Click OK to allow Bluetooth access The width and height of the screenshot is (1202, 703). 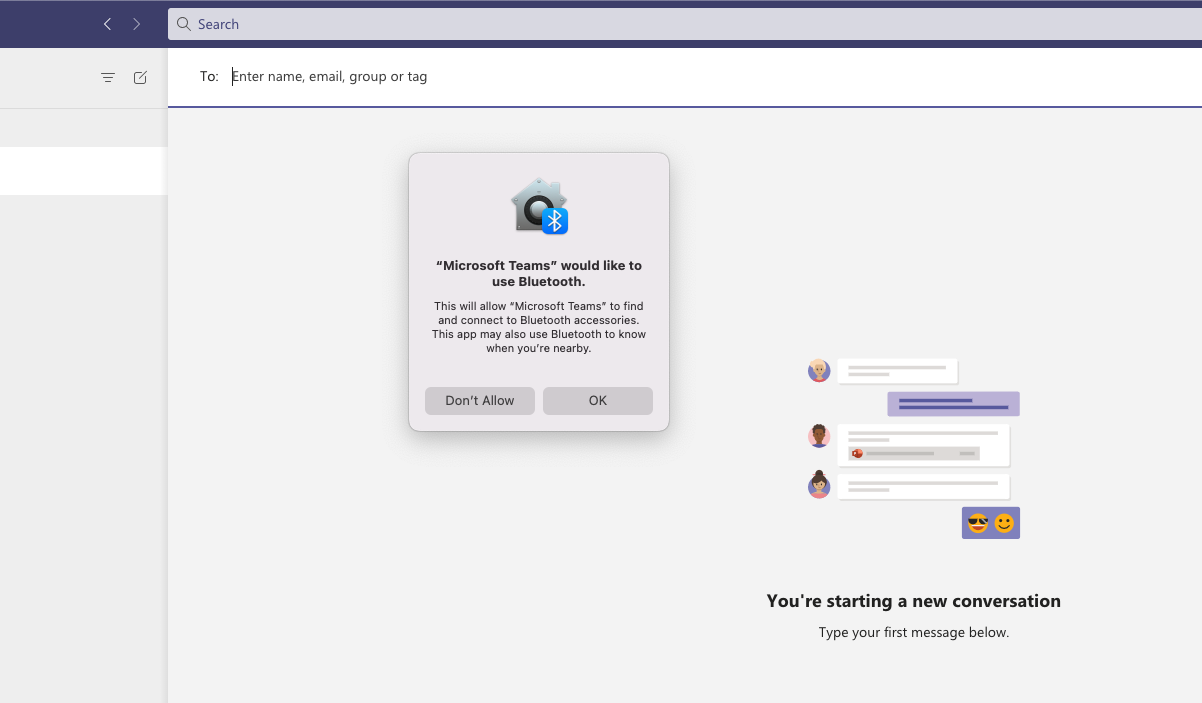tap(598, 400)
